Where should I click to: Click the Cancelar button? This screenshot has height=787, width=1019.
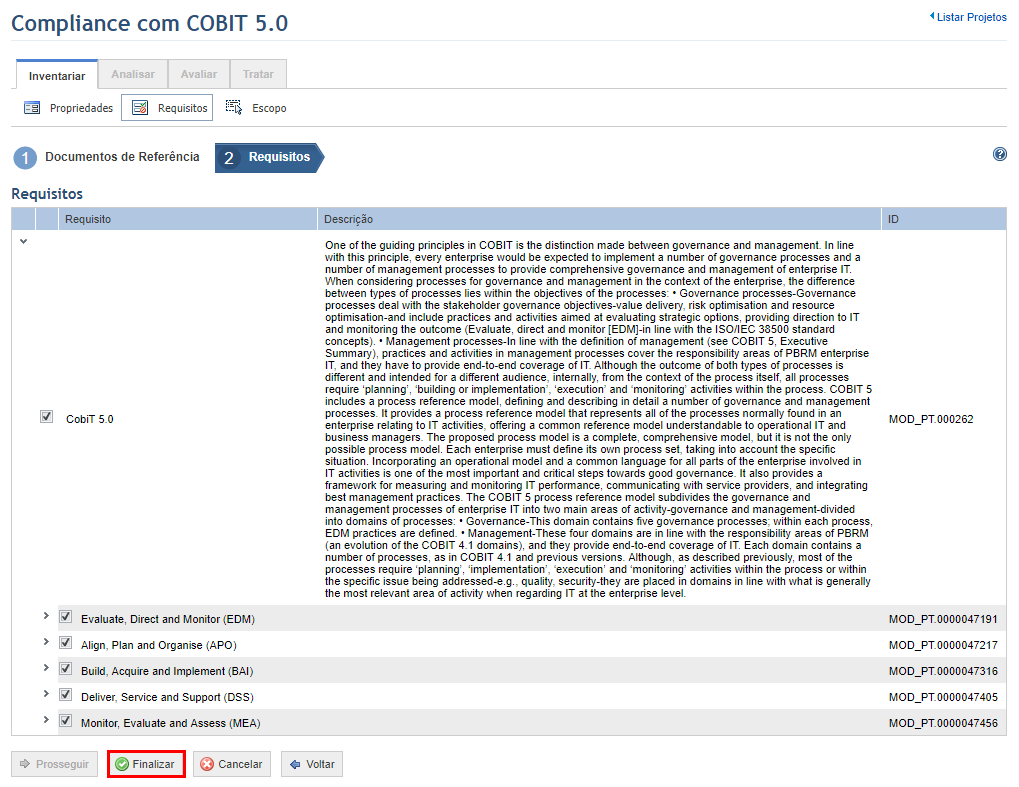(x=232, y=764)
